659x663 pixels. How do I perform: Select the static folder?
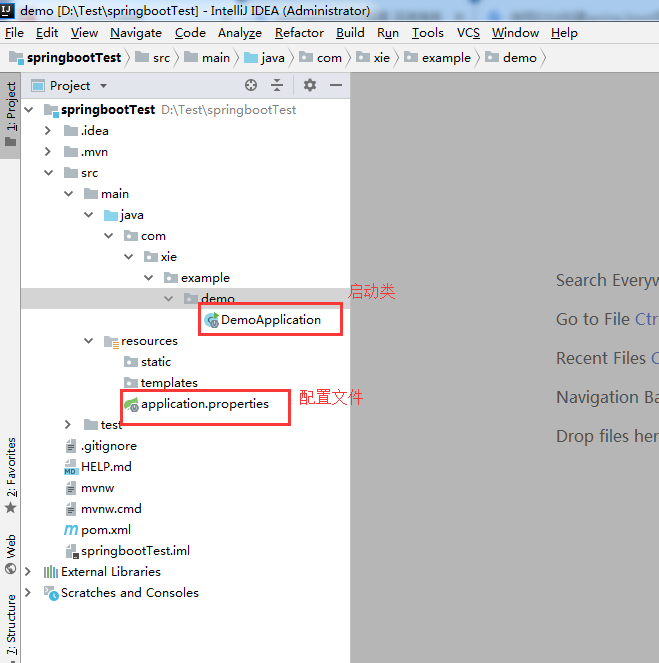(156, 362)
